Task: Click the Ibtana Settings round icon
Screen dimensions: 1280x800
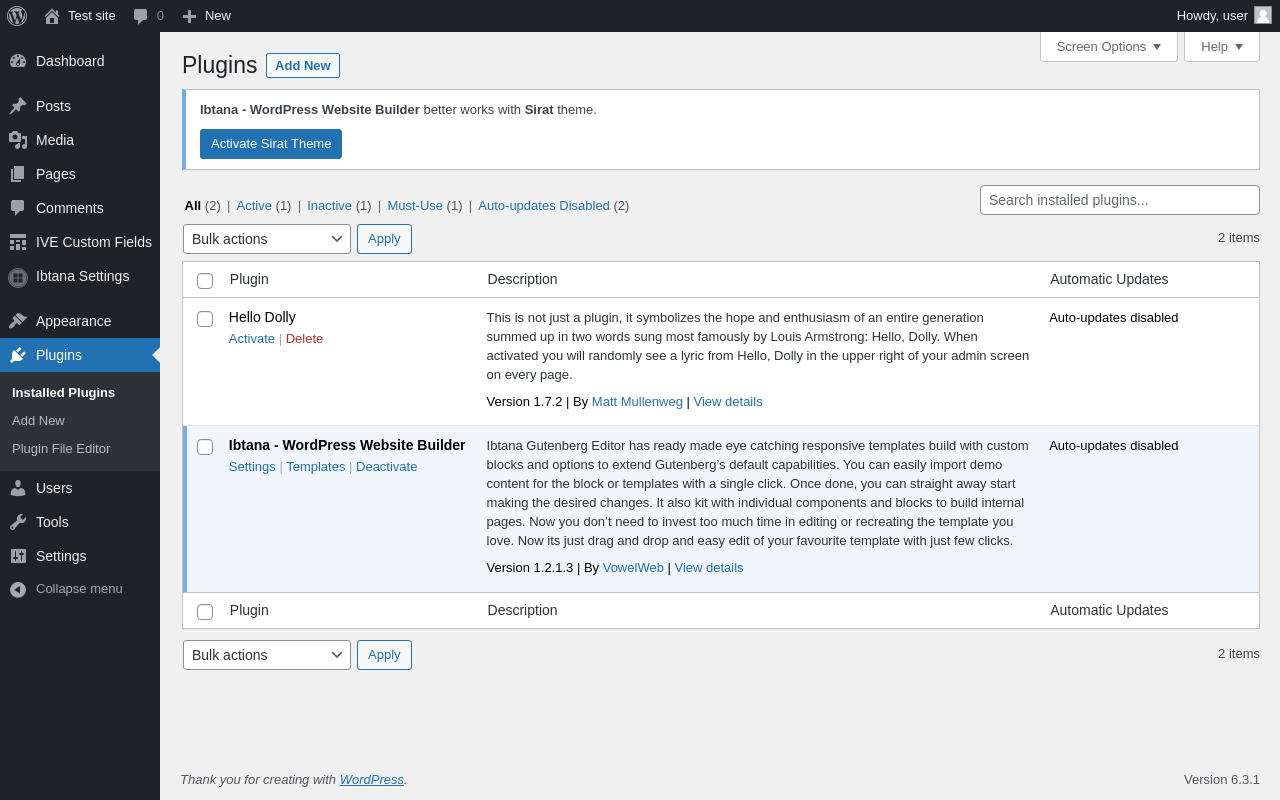Action: coord(18,277)
